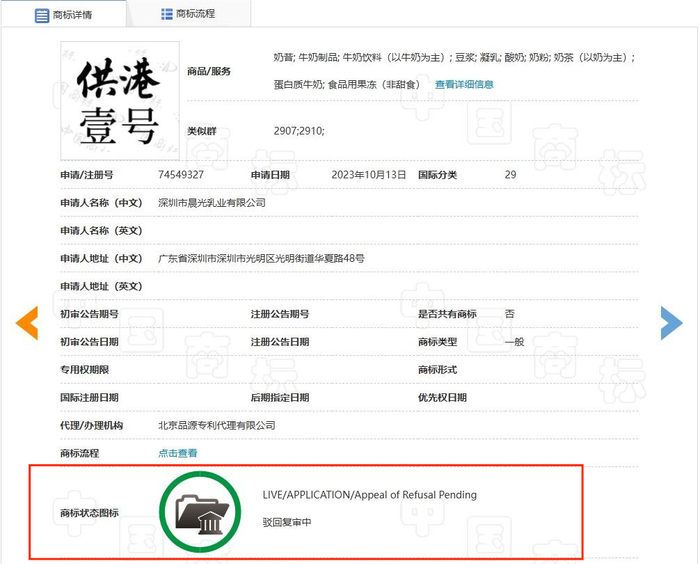Click the 申请人地址(英文) label
Screen dimensions: 700x564
pos(101,286)
